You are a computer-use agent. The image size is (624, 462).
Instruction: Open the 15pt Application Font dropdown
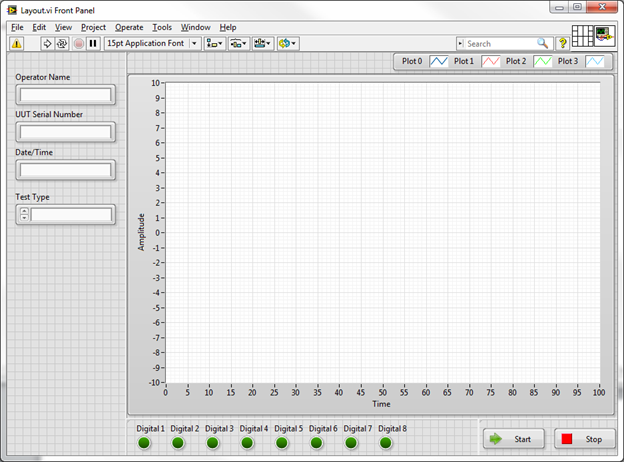point(152,44)
